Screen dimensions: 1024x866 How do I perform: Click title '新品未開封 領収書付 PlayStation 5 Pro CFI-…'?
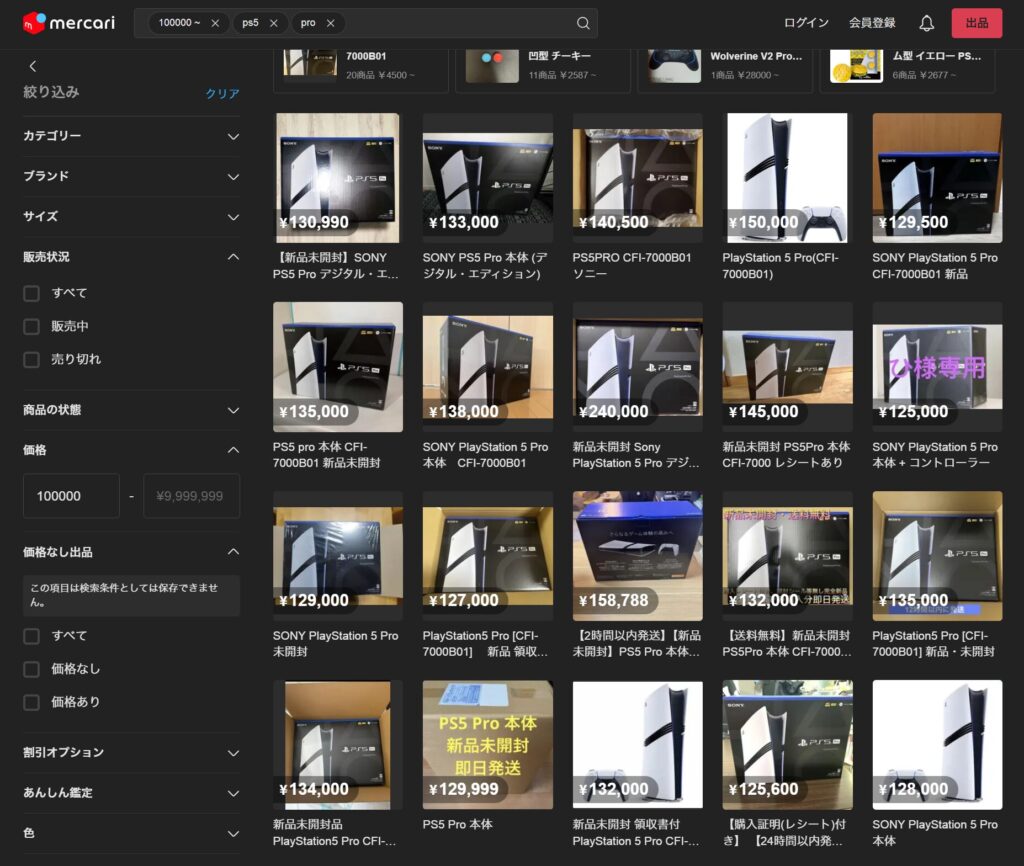pyautogui.click(x=636, y=833)
